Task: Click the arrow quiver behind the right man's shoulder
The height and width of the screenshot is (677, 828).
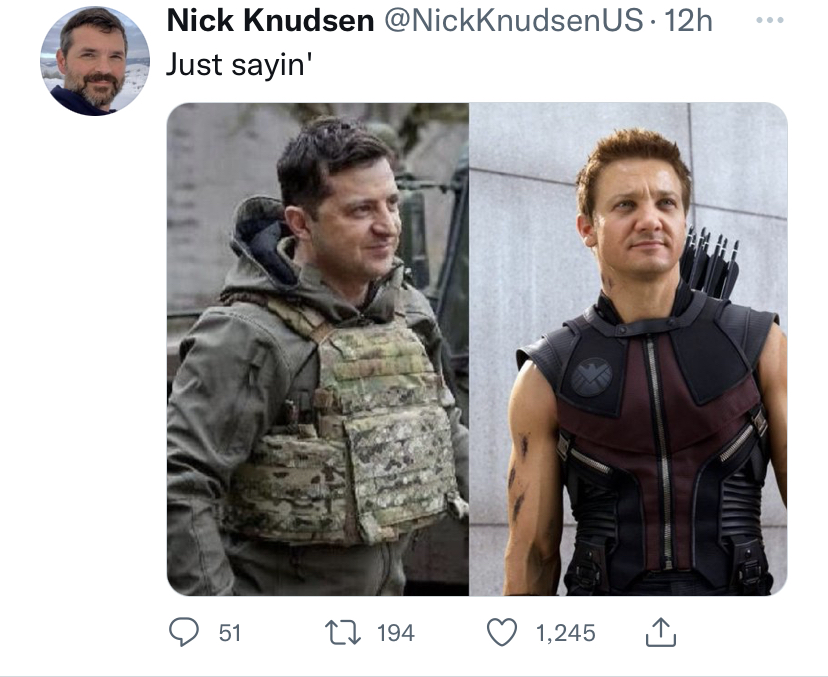Action: (708, 264)
